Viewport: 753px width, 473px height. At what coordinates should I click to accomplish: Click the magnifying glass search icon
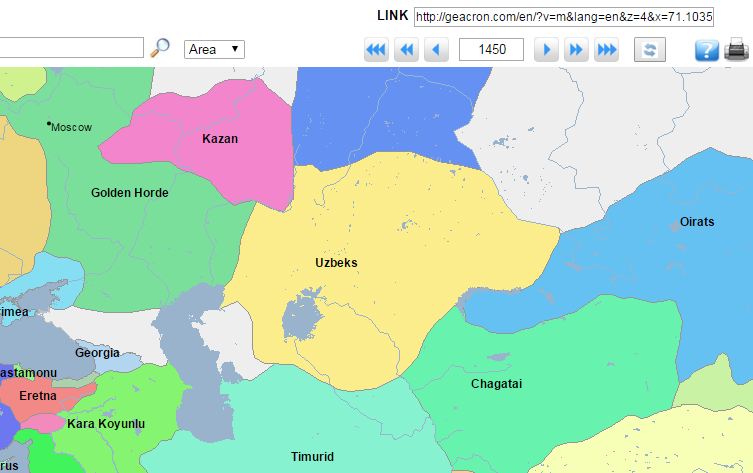pyautogui.click(x=160, y=48)
